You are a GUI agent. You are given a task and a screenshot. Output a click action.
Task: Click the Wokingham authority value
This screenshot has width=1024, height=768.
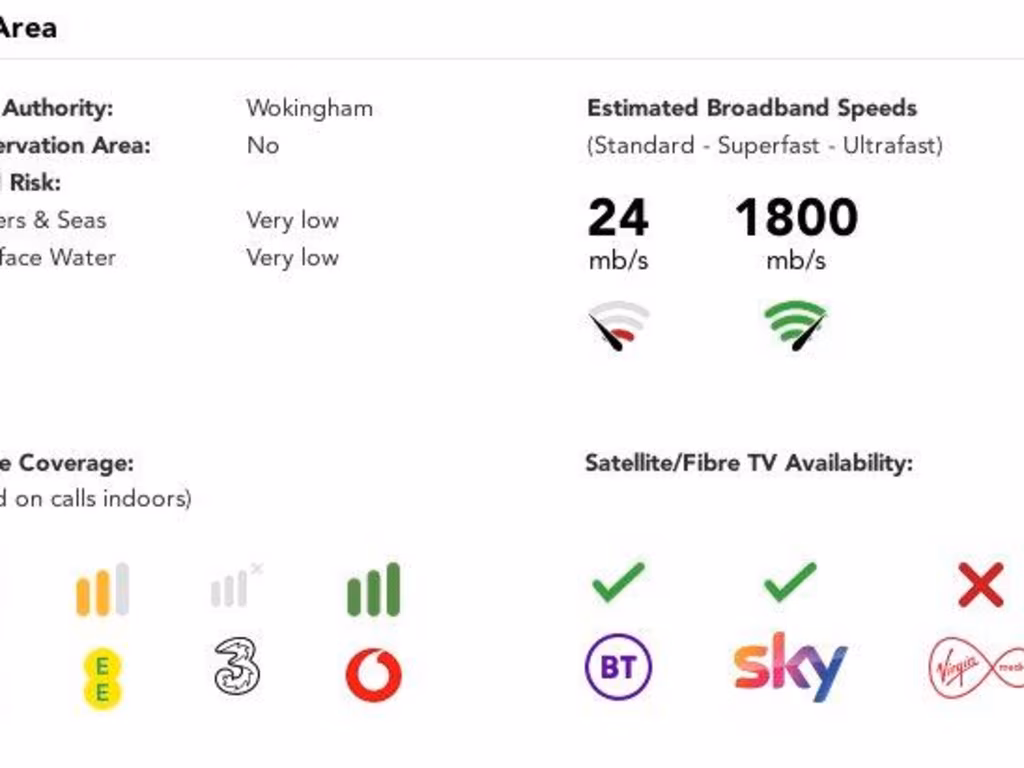(x=309, y=108)
